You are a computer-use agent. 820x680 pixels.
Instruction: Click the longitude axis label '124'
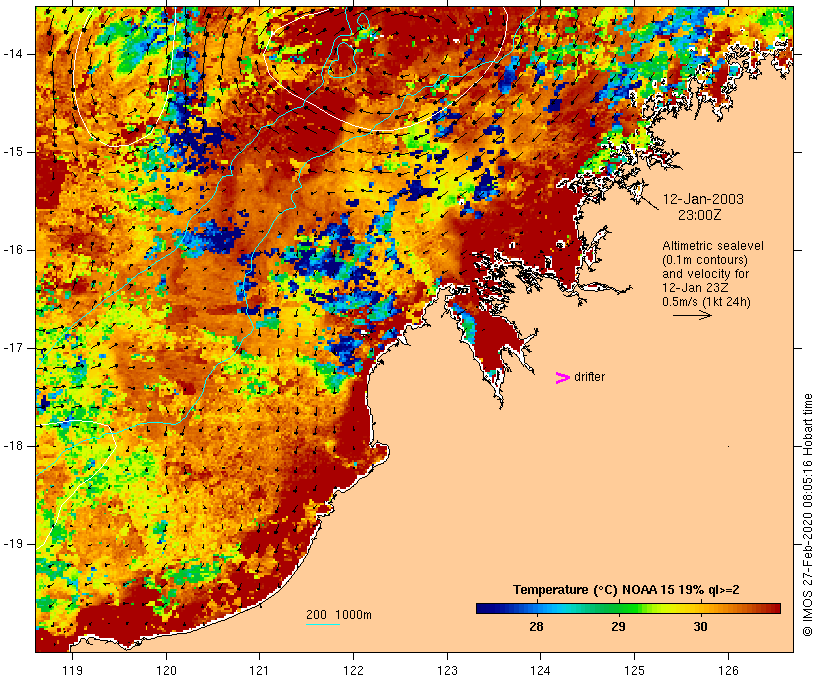click(x=541, y=670)
